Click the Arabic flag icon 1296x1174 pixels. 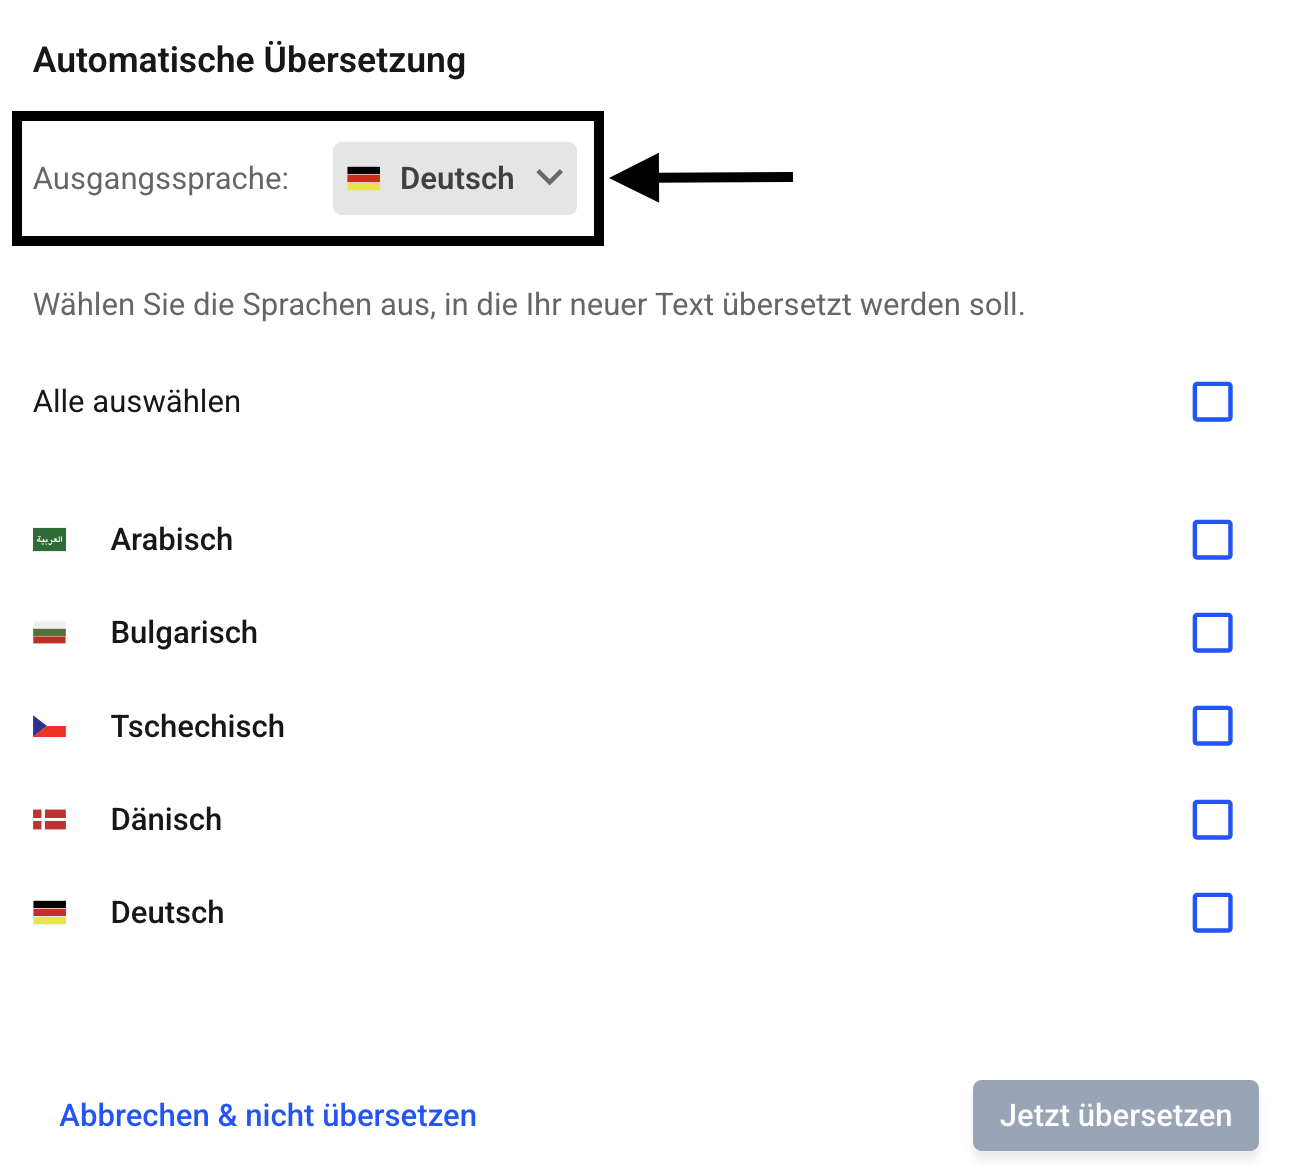click(49, 540)
